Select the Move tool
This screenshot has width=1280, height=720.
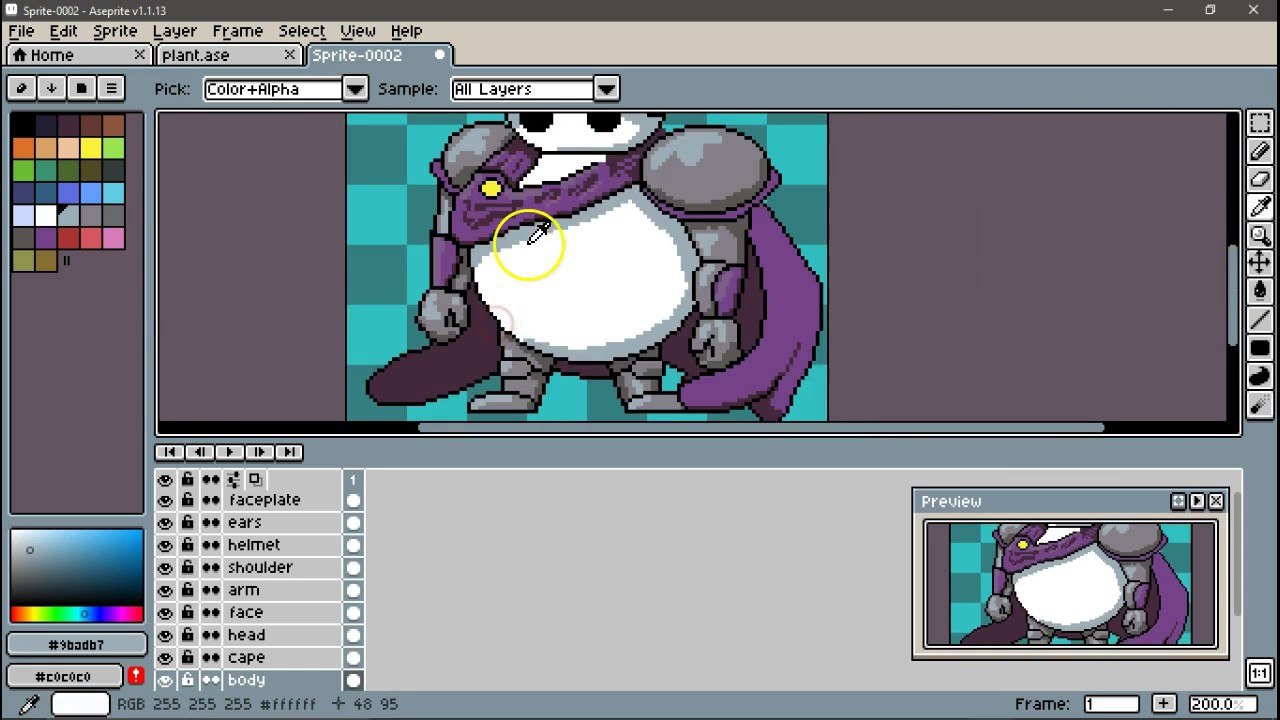point(1259,264)
